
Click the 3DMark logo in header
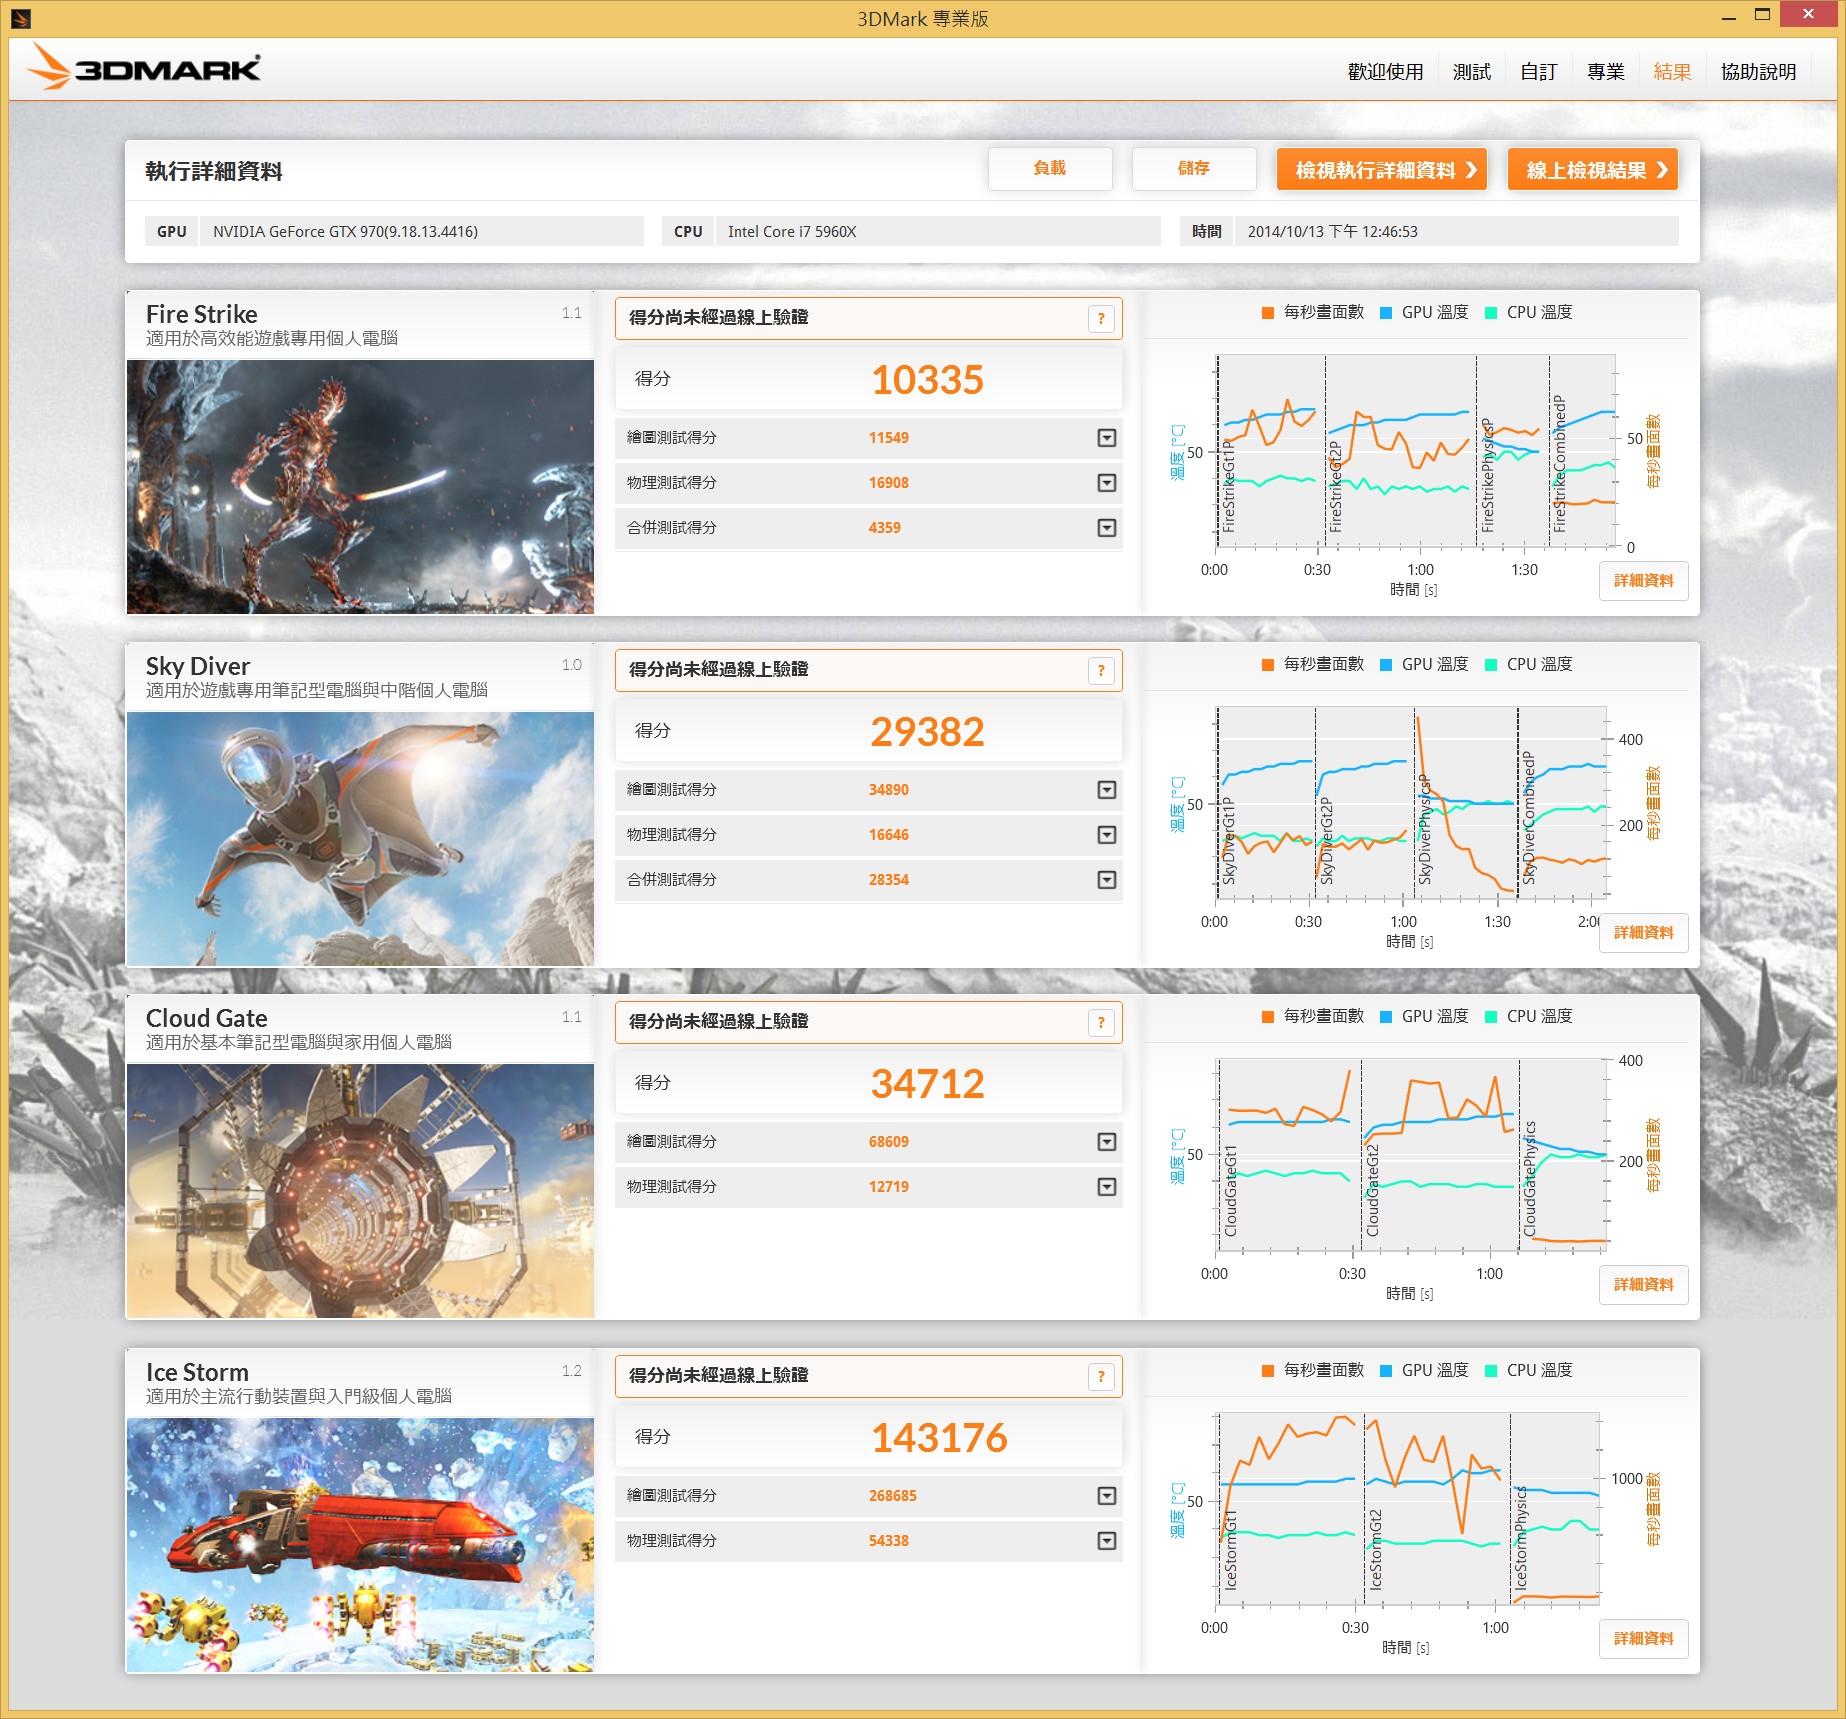(145, 67)
